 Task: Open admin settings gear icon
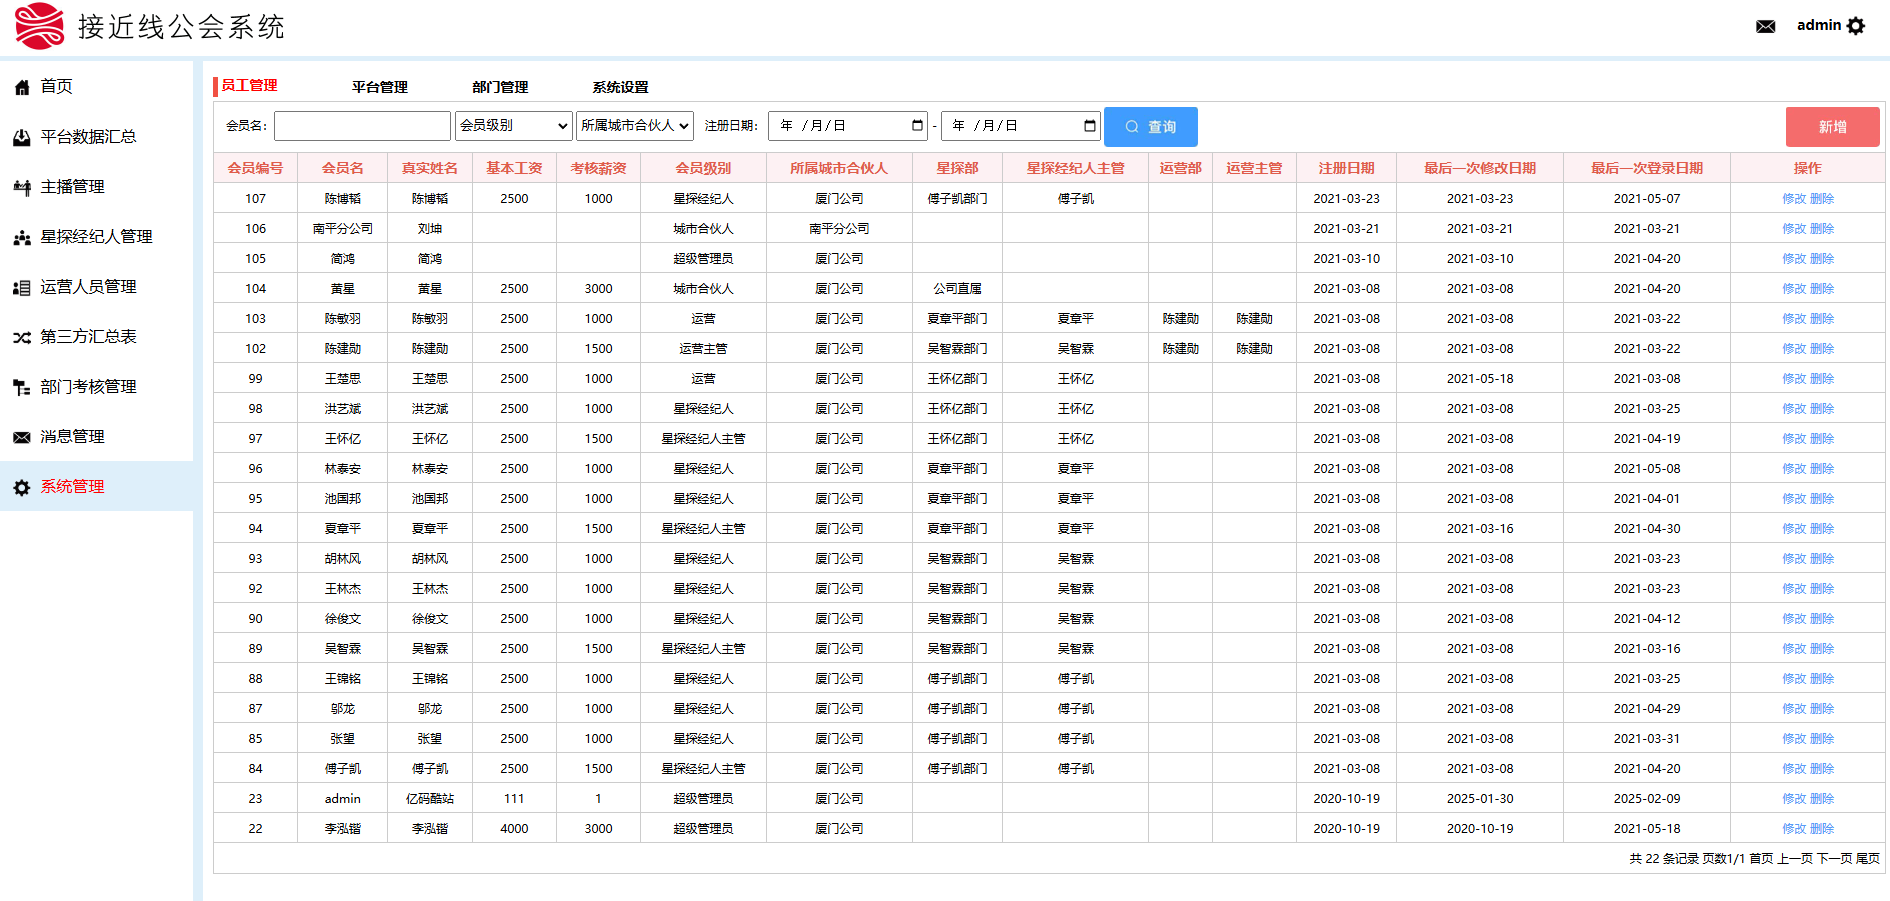click(1856, 26)
